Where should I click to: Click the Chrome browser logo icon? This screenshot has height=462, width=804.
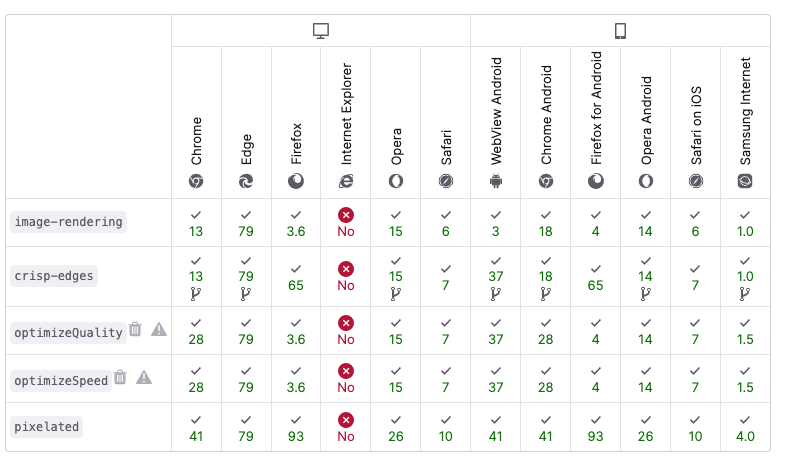[197, 181]
